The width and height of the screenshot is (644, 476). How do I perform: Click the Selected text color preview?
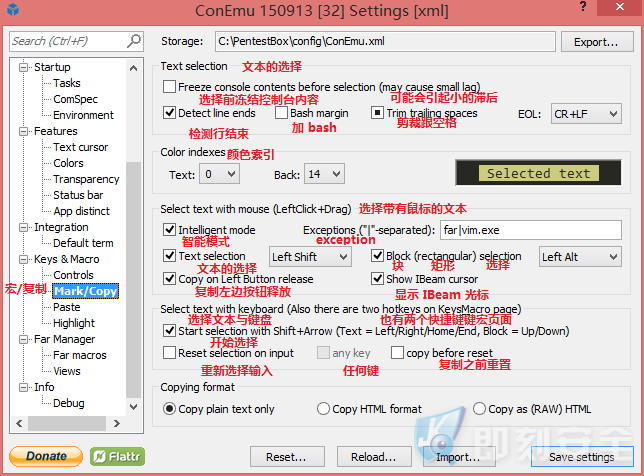[538, 173]
